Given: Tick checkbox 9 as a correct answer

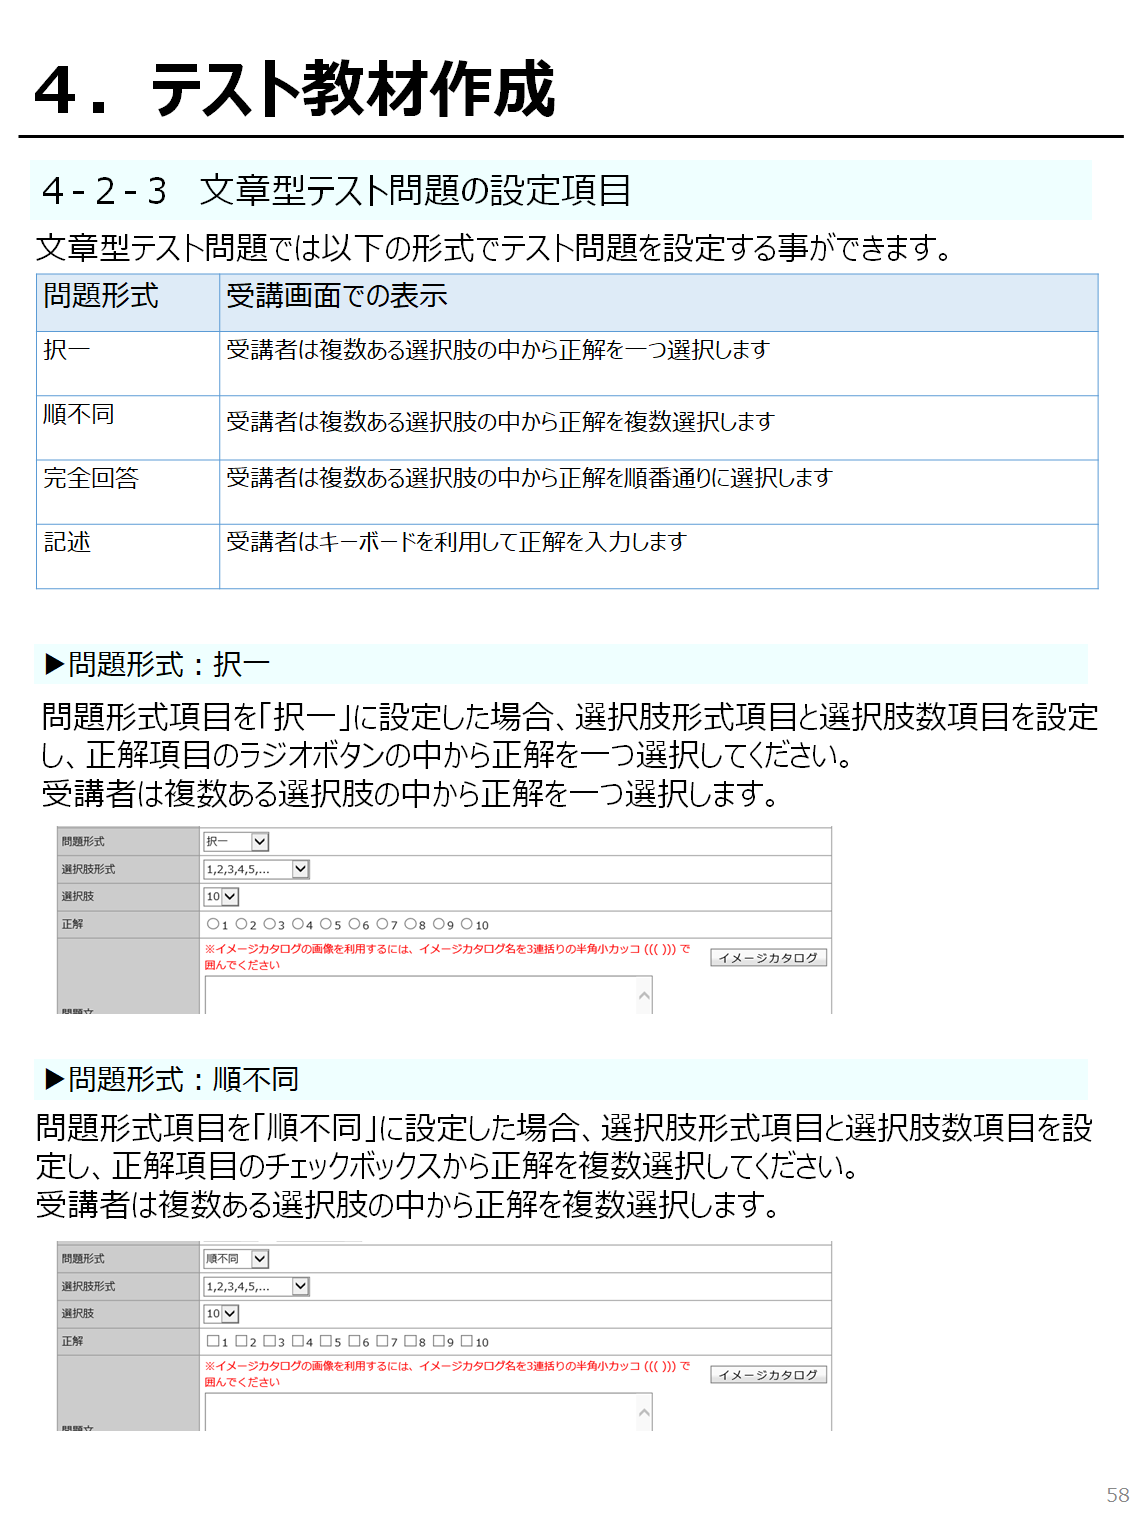Looking at the screenshot, I should pyautogui.click(x=438, y=1341).
